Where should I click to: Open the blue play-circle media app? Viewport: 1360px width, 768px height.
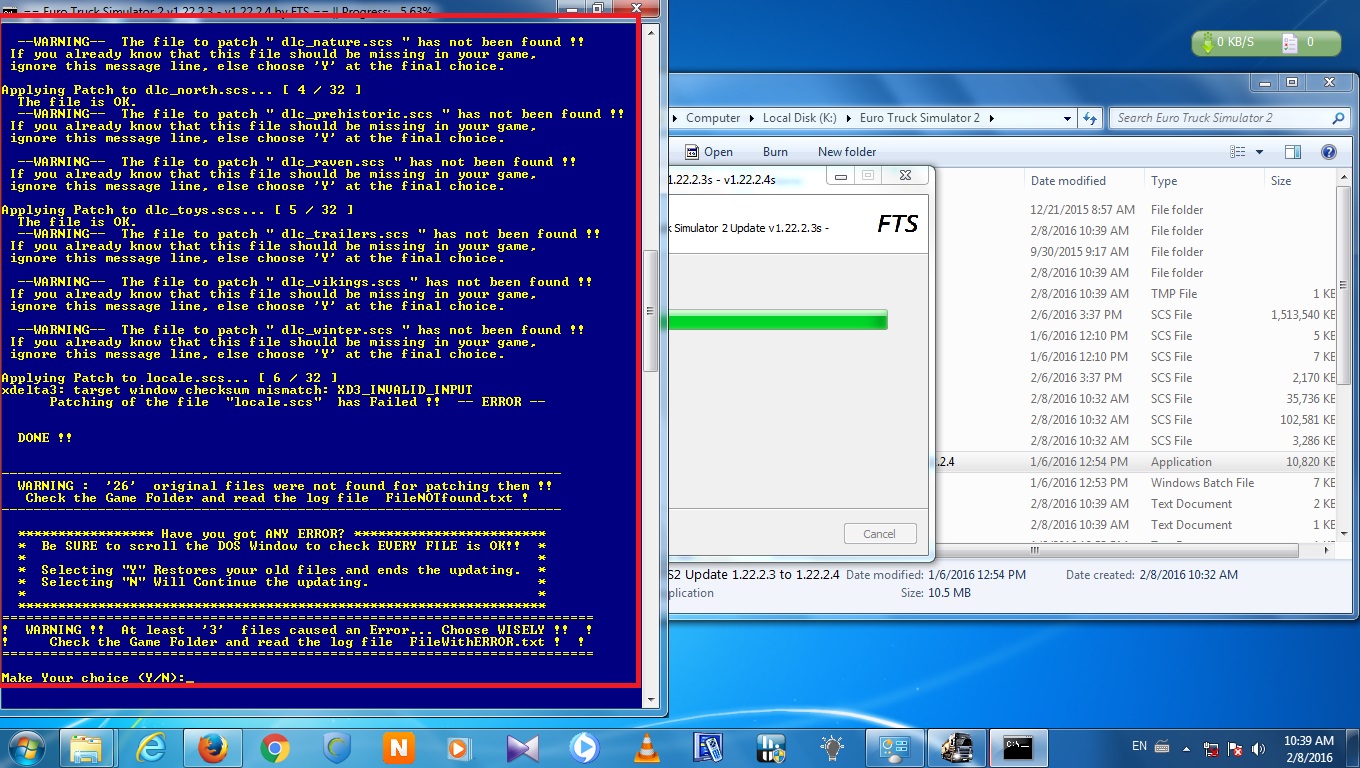click(x=585, y=748)
